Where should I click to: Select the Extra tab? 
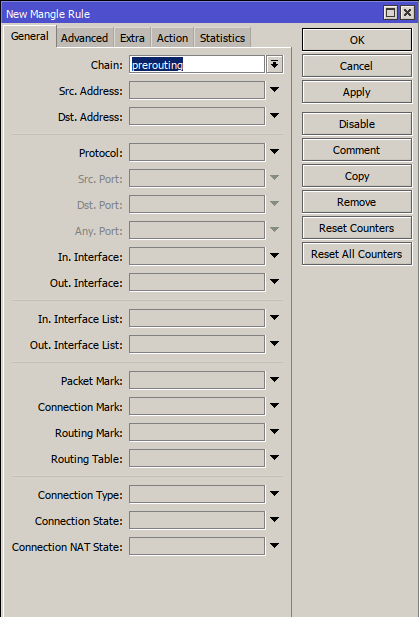click(x=132, y=38)
